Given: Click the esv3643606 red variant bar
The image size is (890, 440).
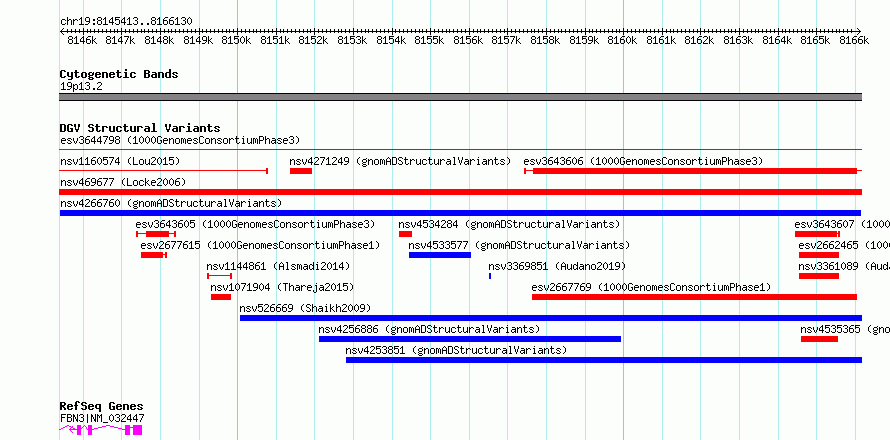Looking at the screenshot, I should 693,171.
